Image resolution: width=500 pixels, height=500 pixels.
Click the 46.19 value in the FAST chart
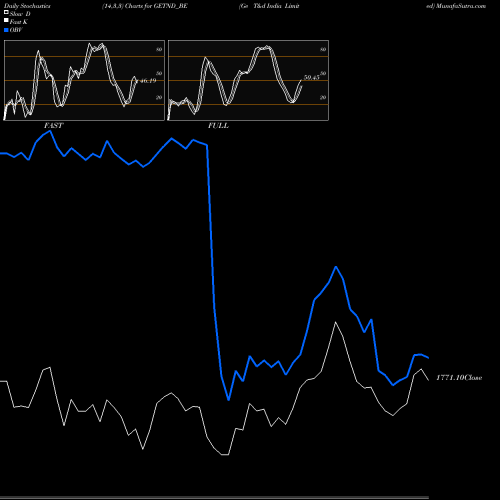[147, 81]
